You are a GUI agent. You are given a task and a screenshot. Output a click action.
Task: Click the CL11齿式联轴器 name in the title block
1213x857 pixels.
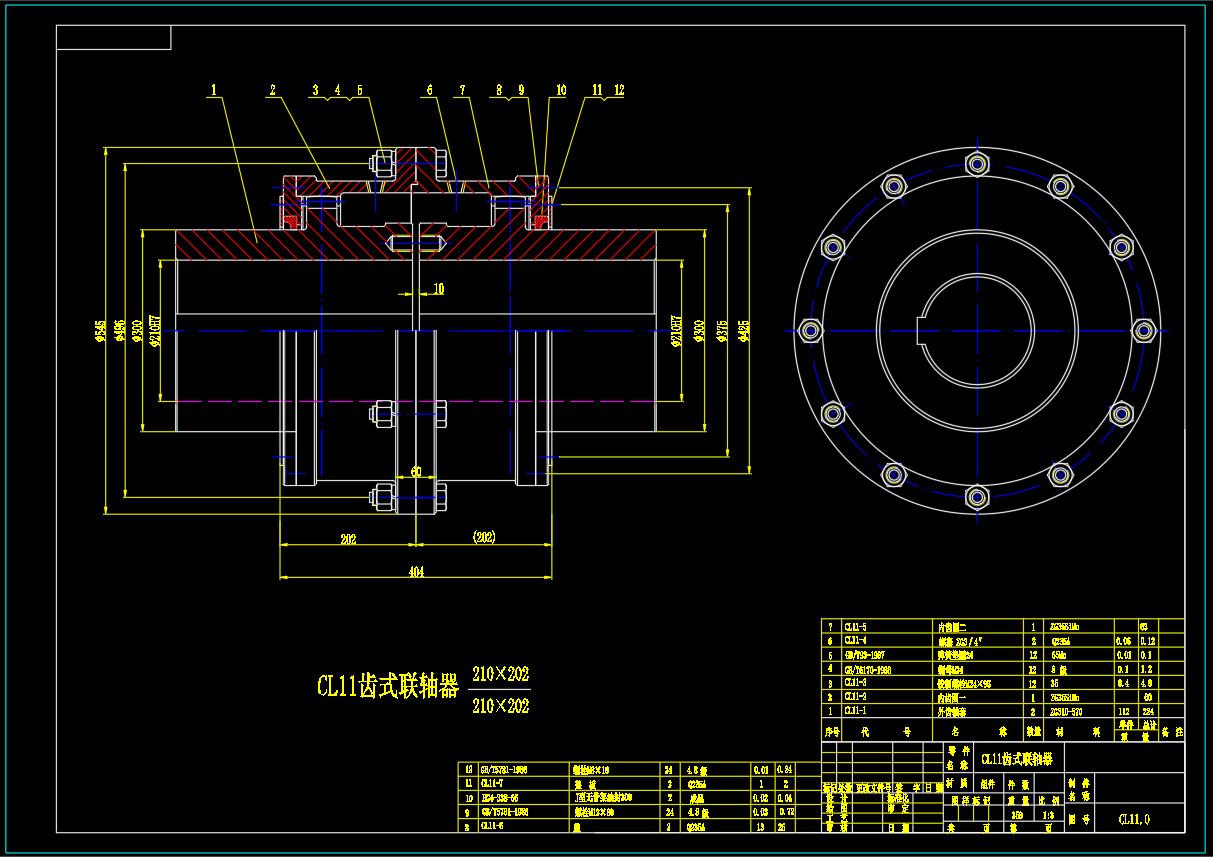point(1017,759)
